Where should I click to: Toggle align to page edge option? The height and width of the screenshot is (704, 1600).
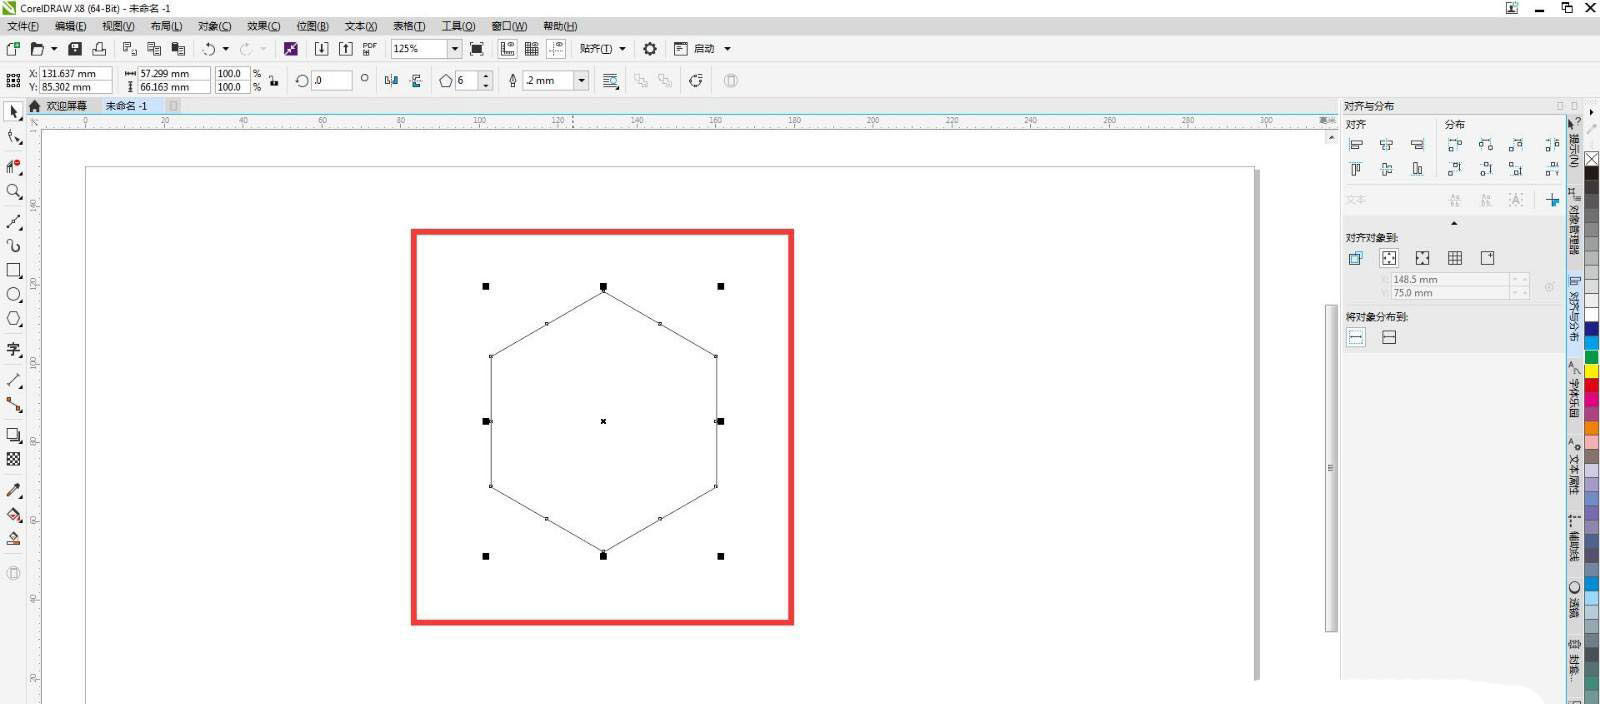(1389, 258)
